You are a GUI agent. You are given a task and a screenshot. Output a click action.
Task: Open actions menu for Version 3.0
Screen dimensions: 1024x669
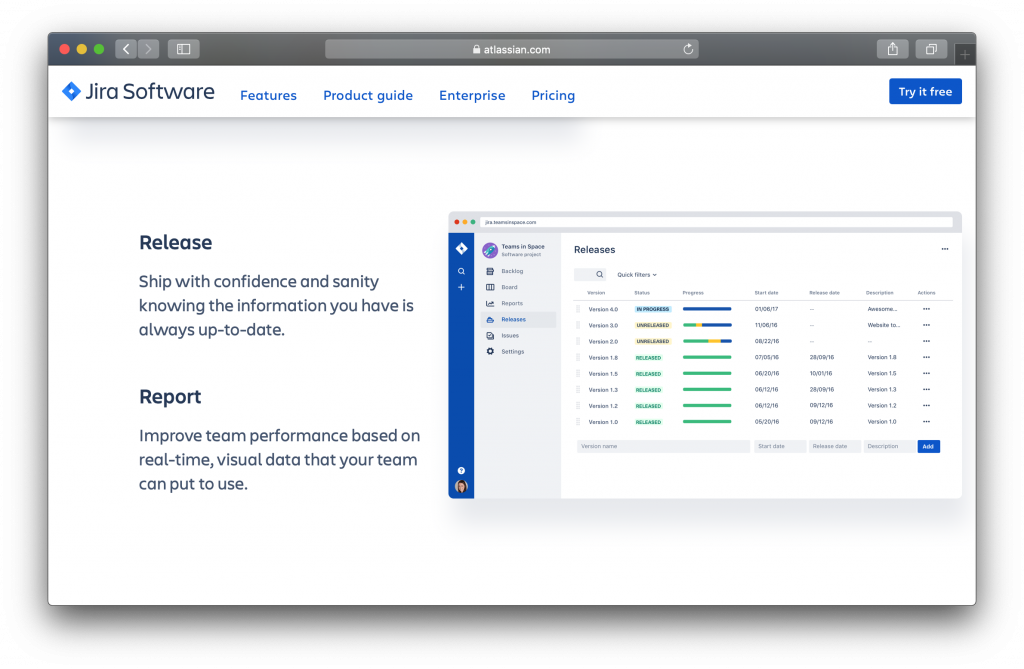926,325
